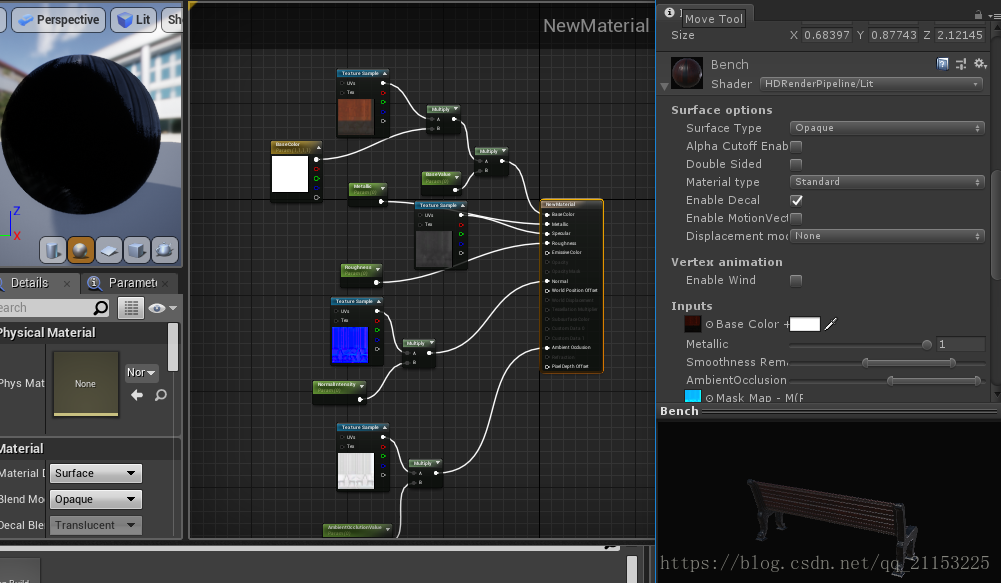Open the Material type Standard dropdown

pos(887,182)
